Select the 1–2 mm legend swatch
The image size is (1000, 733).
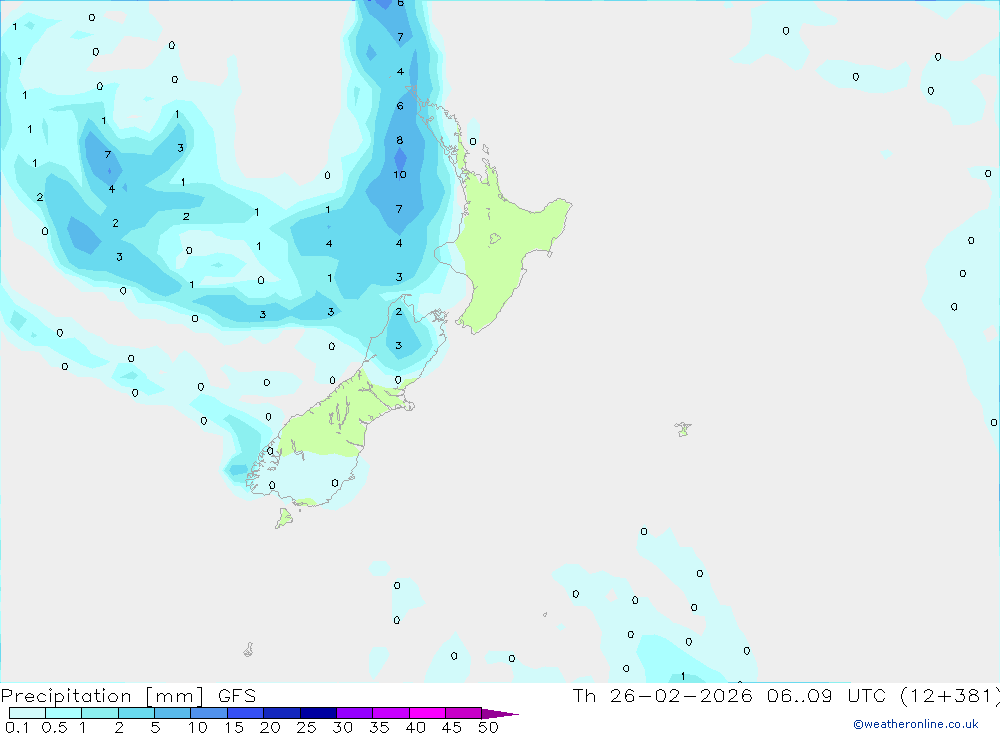tap(99, 713)
